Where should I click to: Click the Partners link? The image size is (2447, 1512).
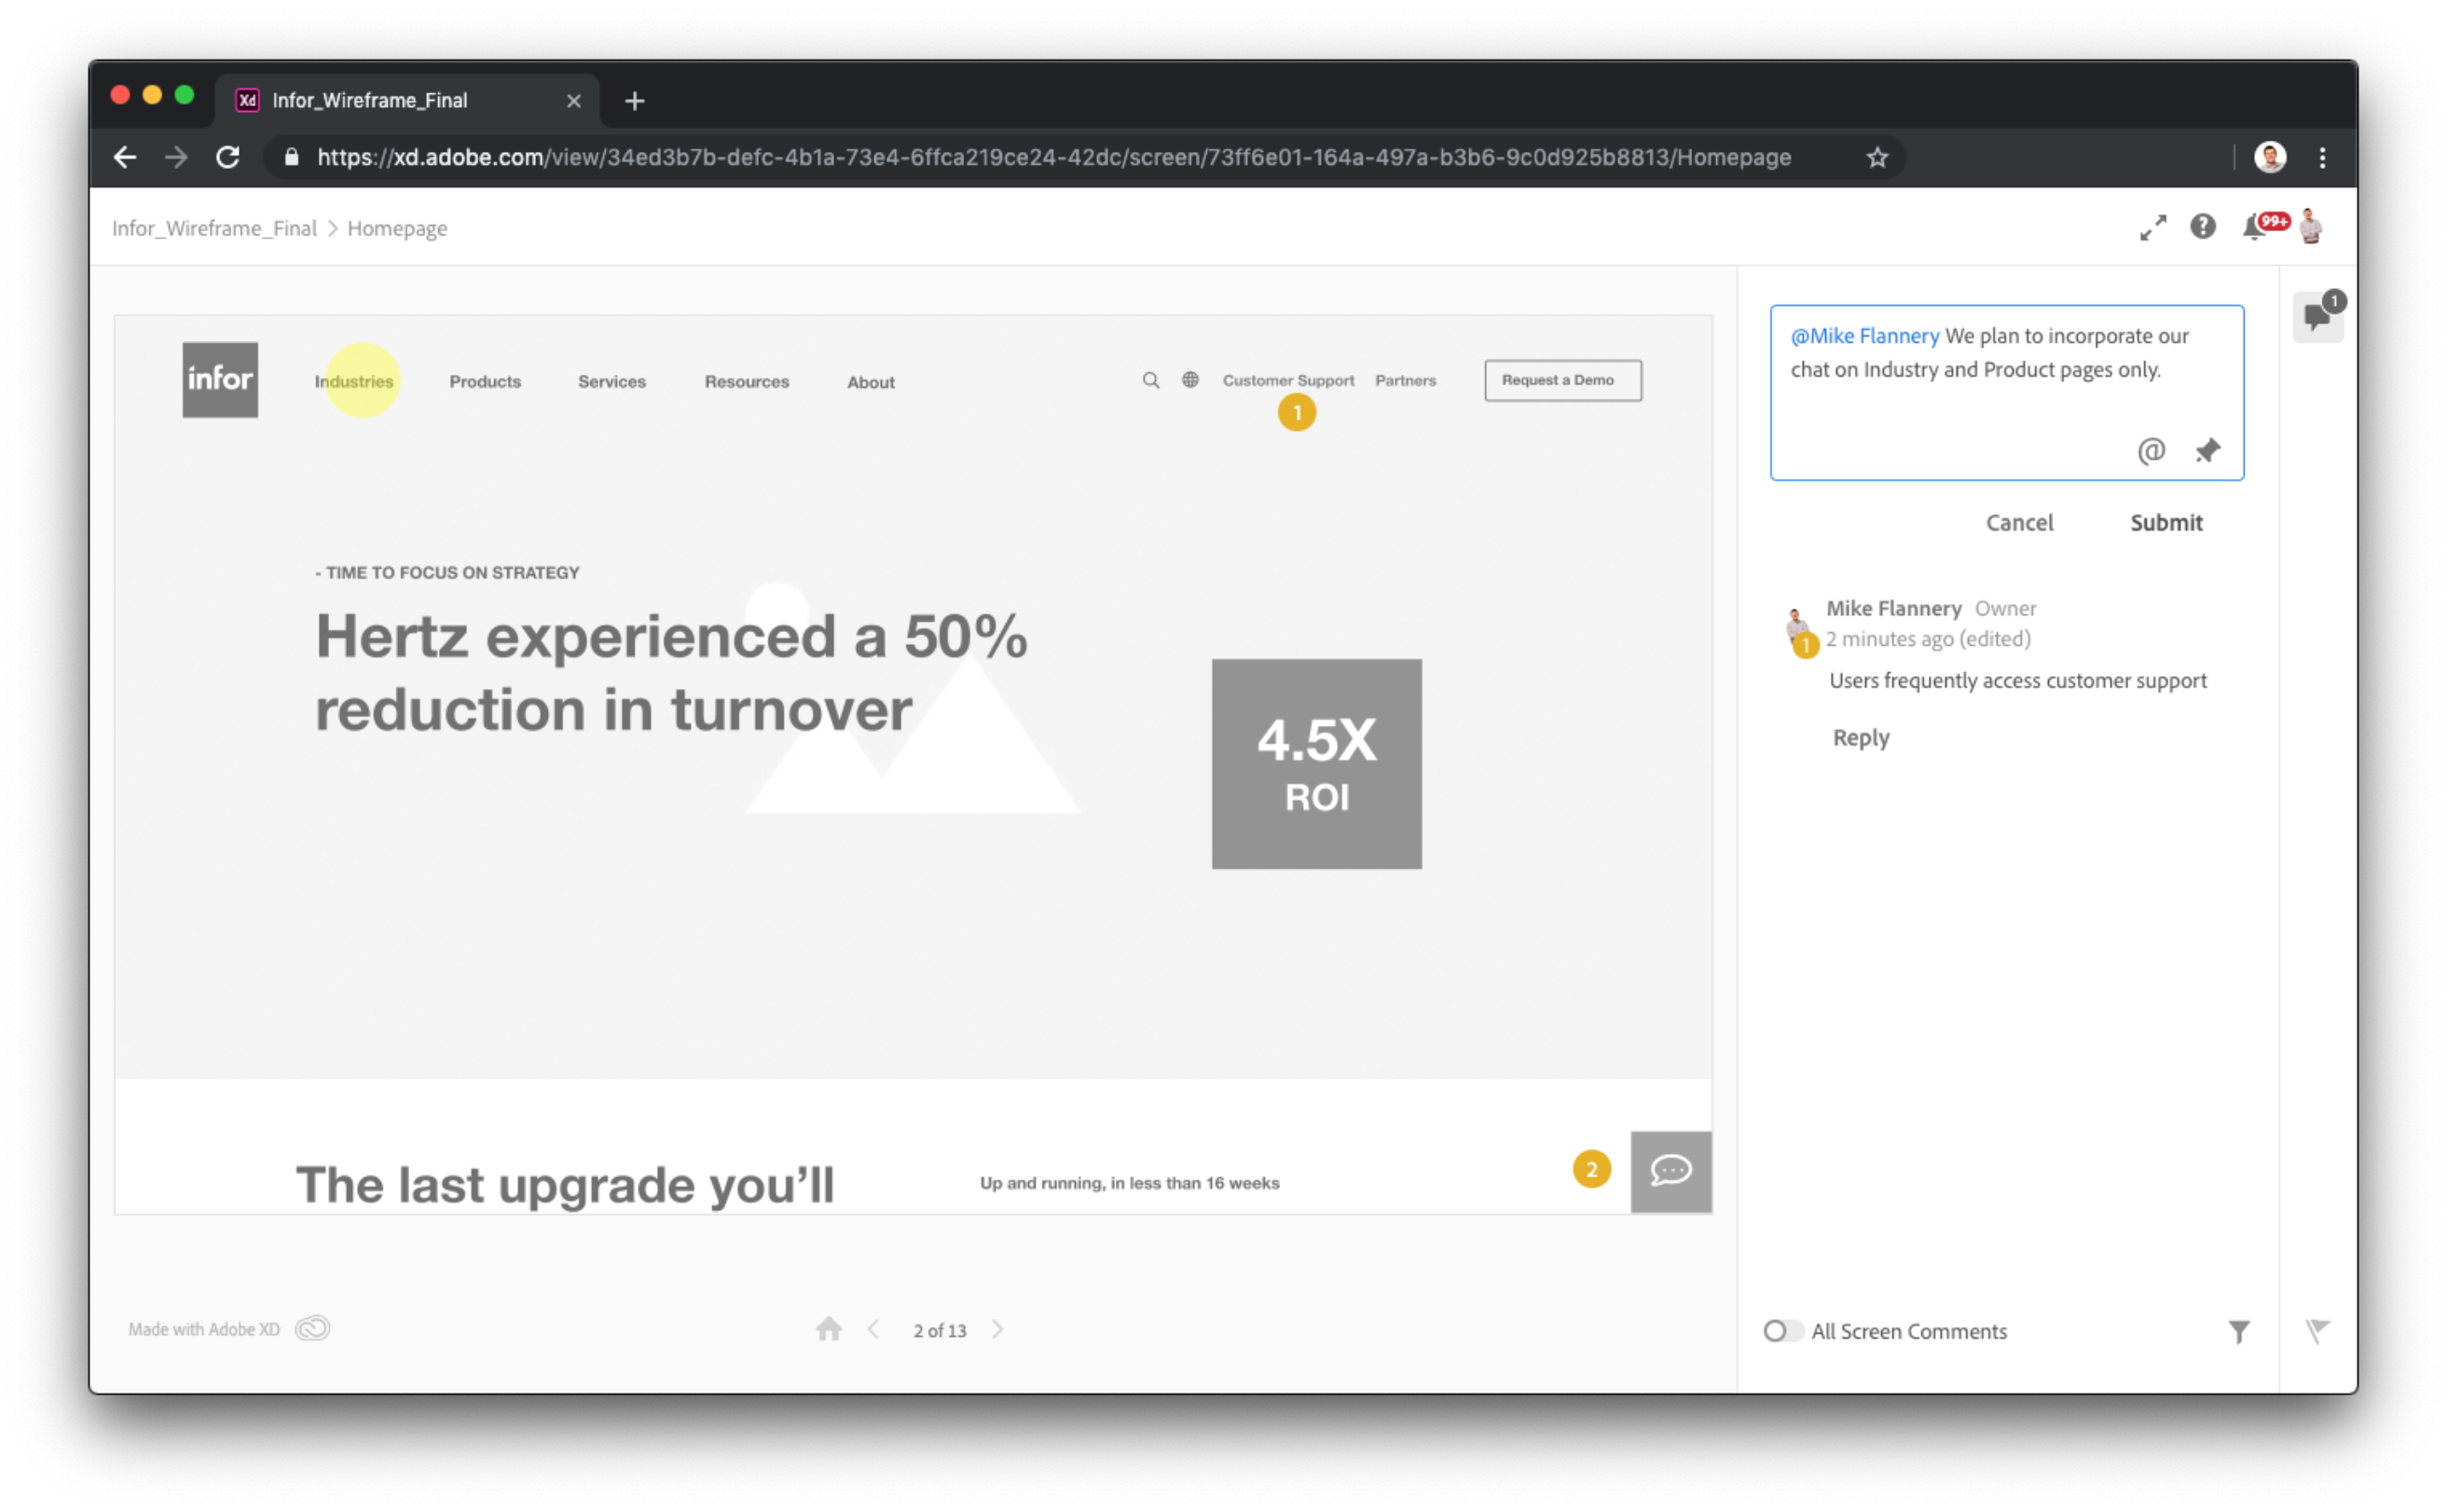pyautogui.click(x=1405, y=380)
